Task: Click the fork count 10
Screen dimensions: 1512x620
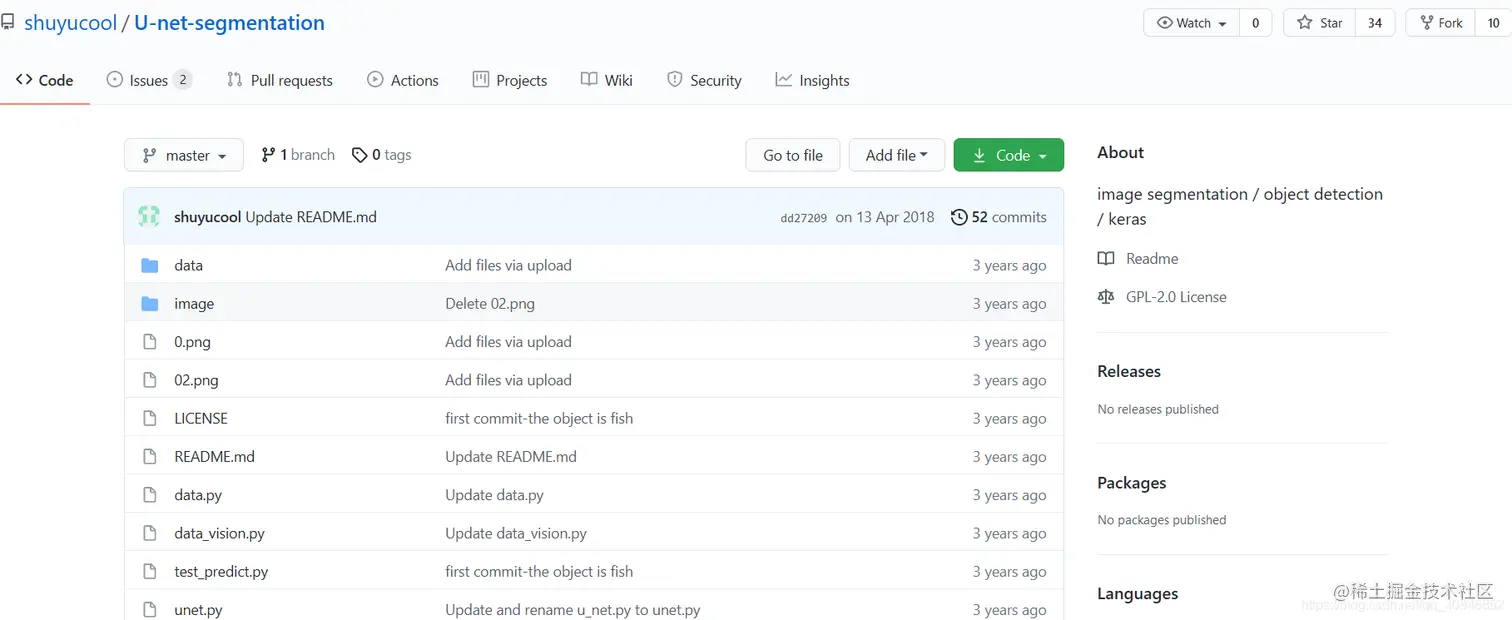Action: tap(1494, 23)
